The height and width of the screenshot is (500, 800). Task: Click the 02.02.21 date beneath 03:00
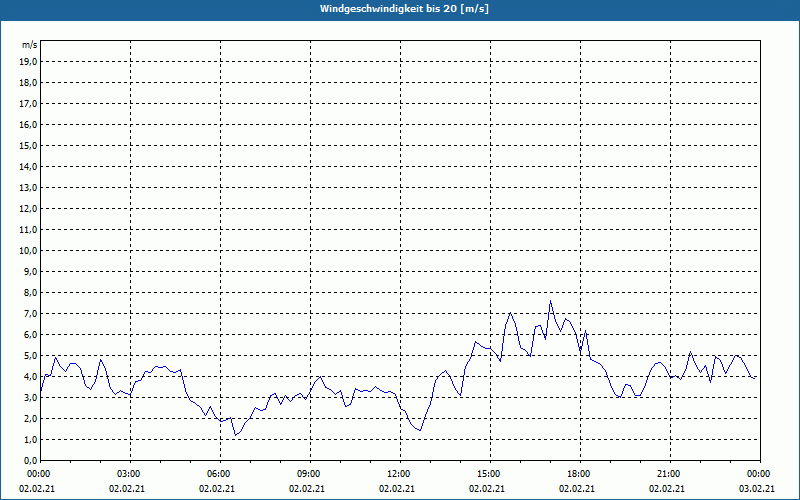point(127,488)
